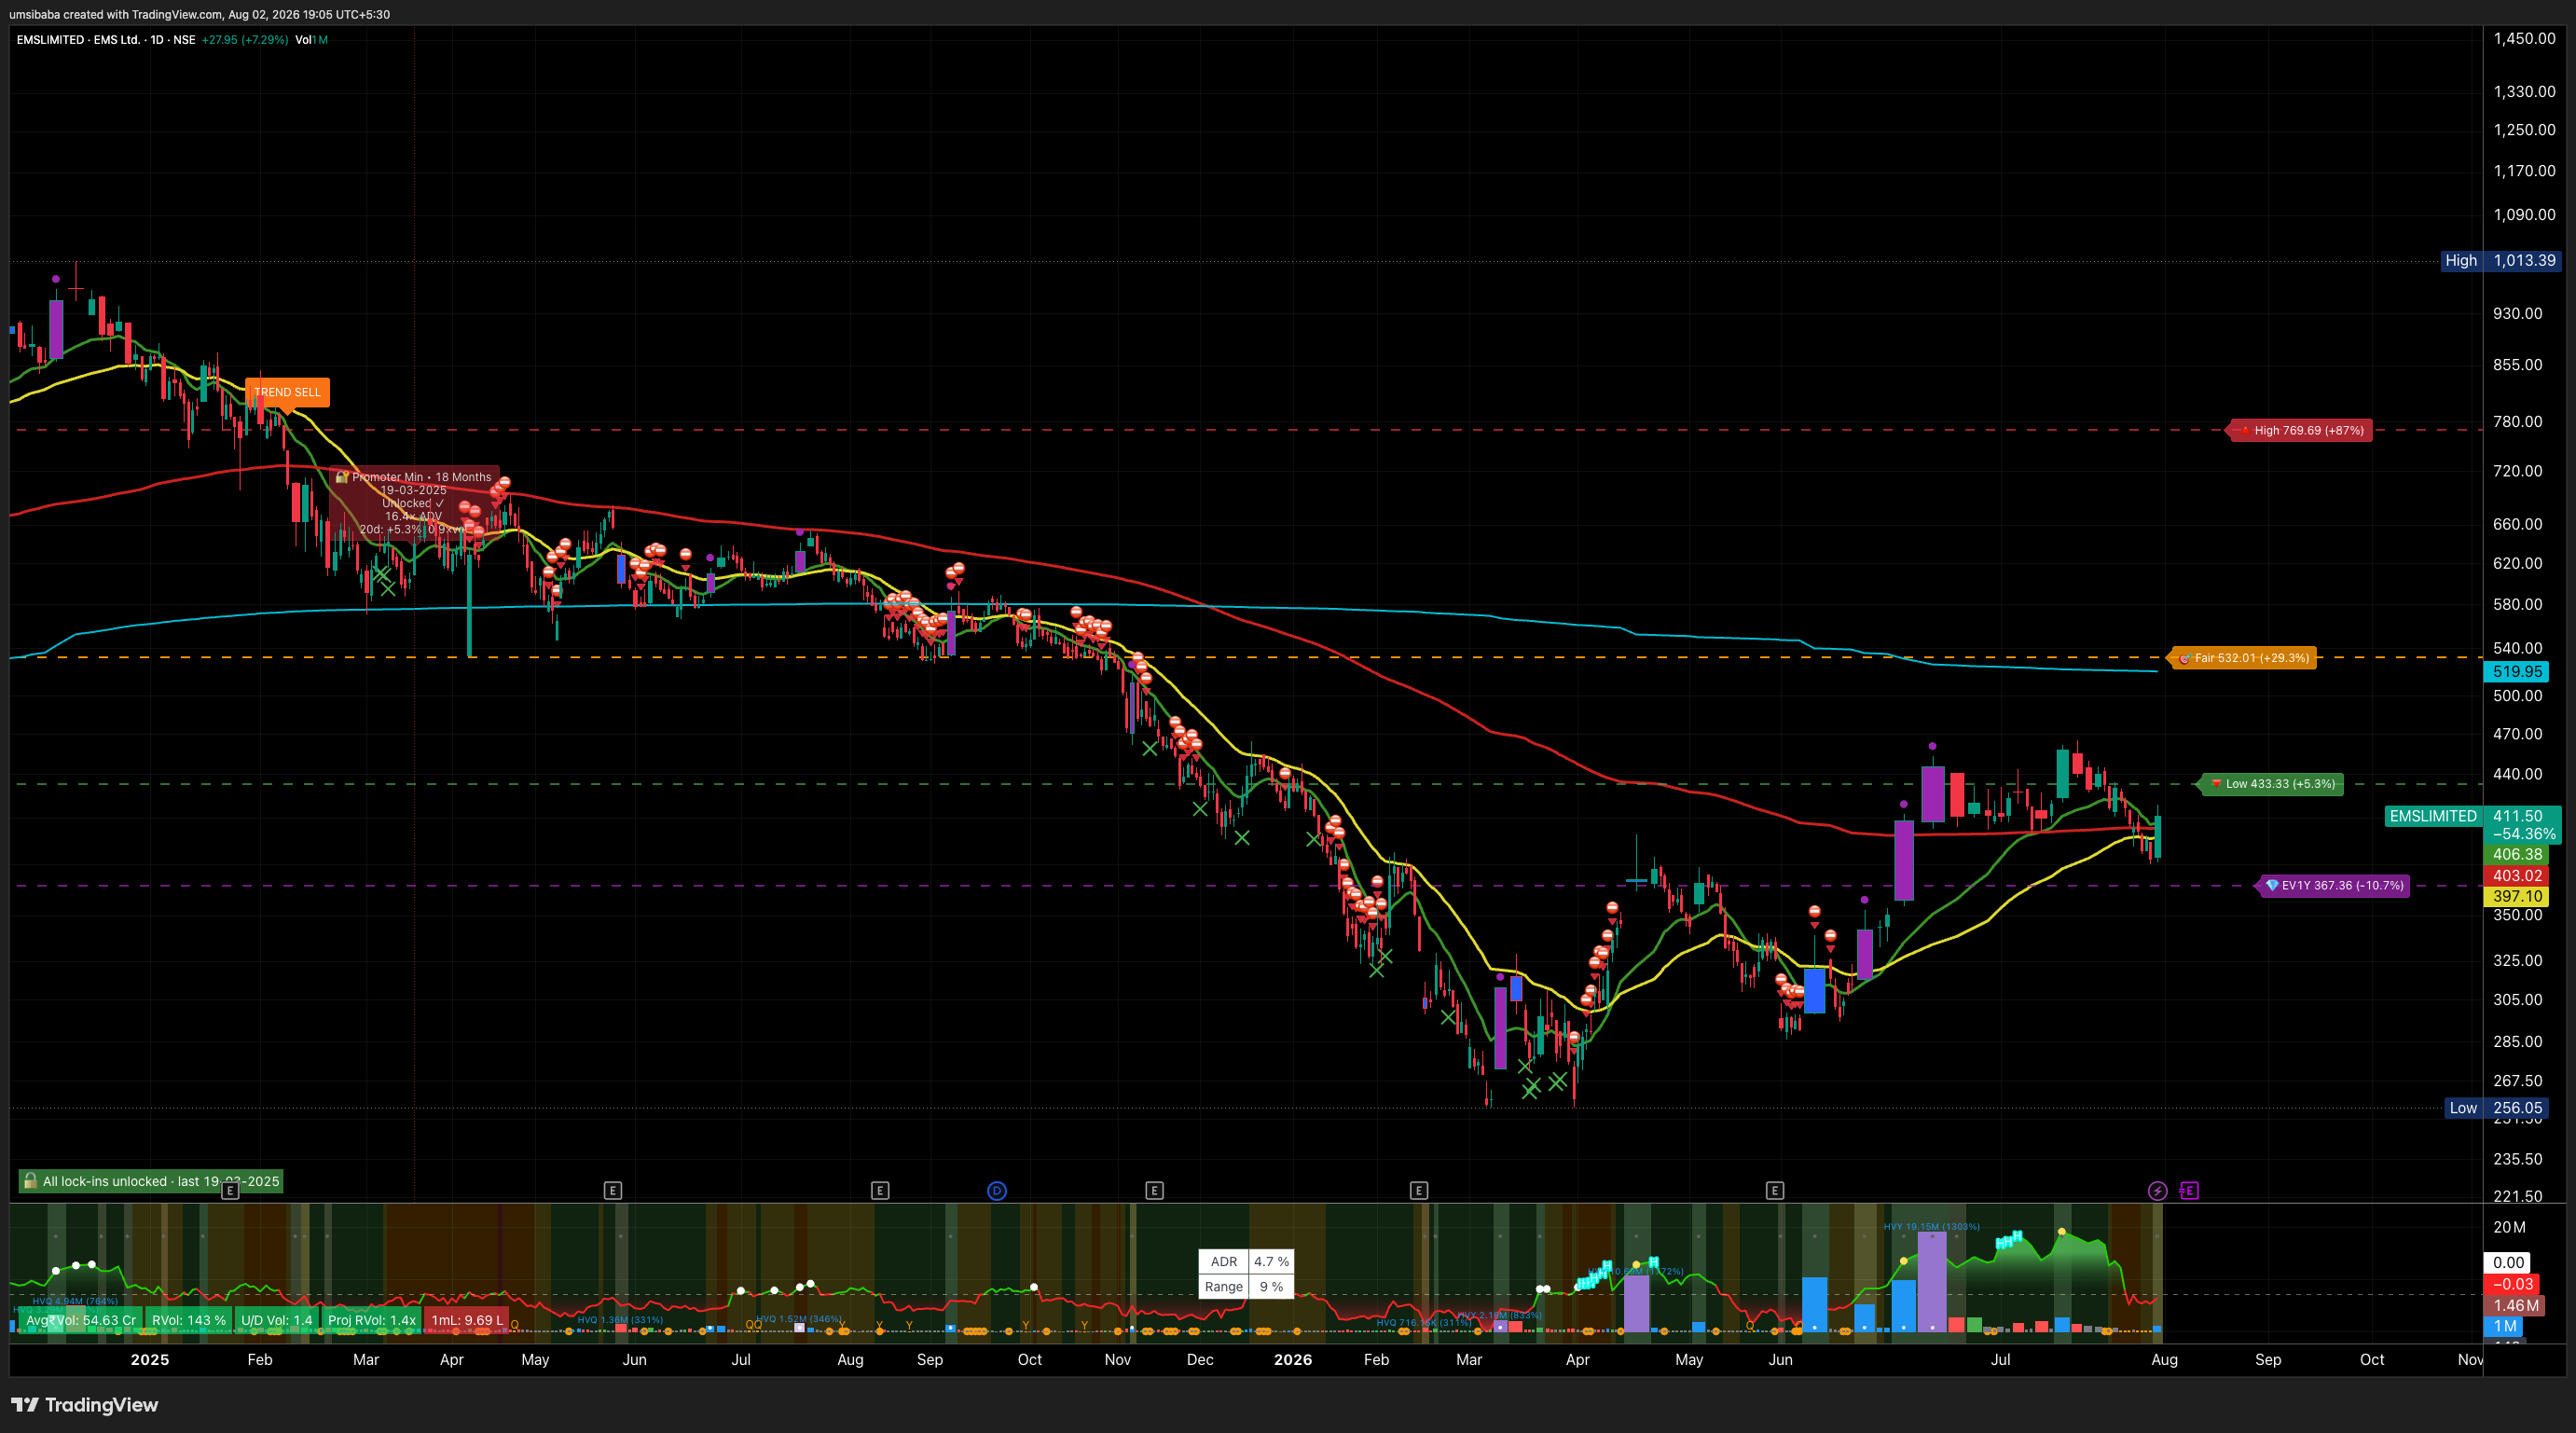
Task: Click the earnings E marker overlapping the lock-ins label
Action: pos(230,1190)
